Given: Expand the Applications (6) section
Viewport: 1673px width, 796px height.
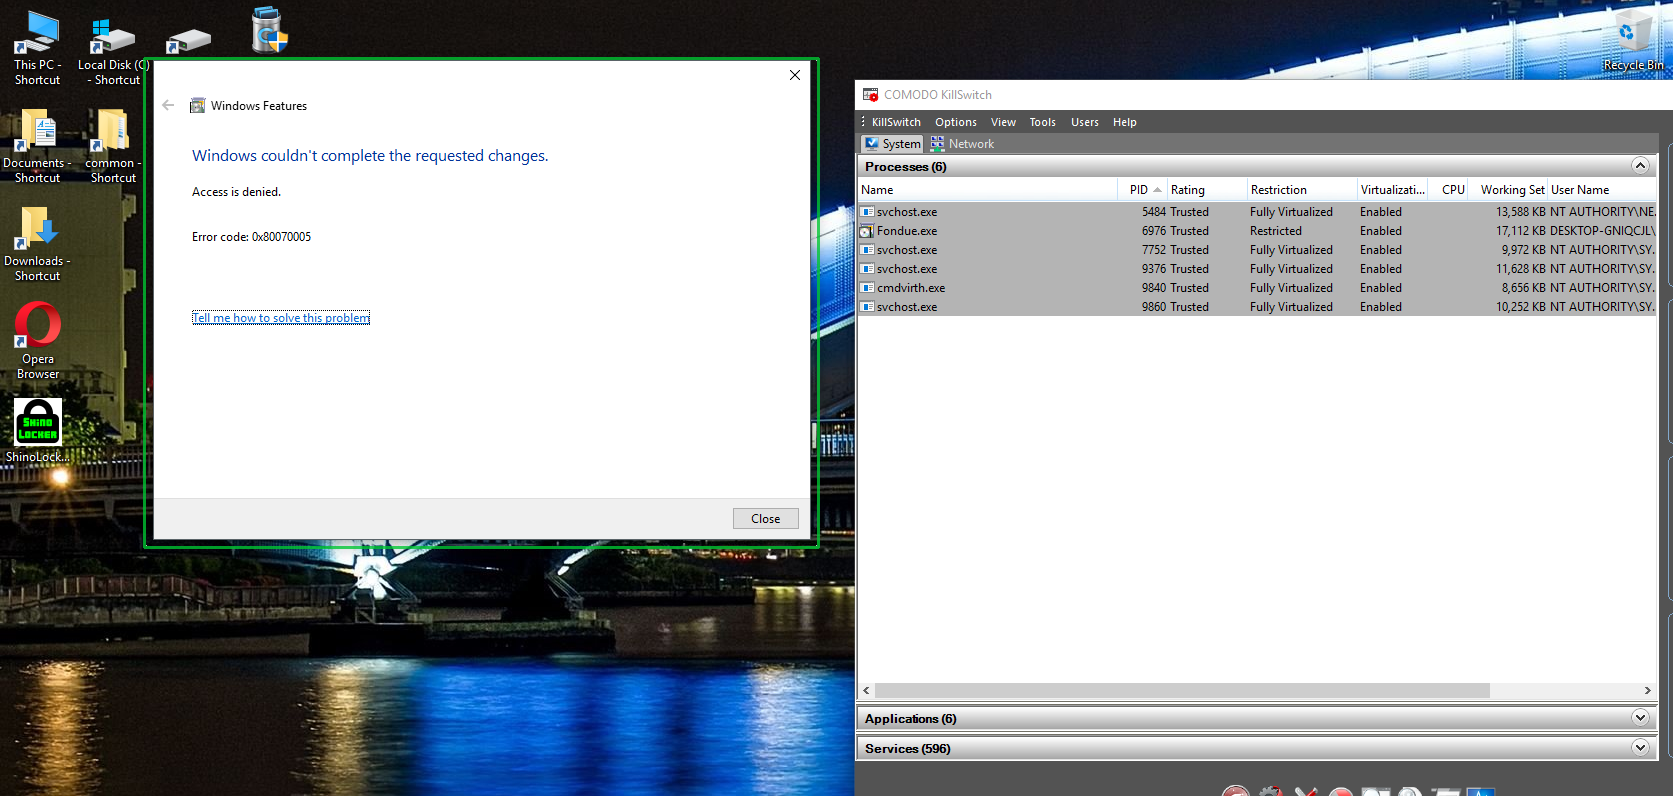Looking at the screenshot, I should (1640, 718).
